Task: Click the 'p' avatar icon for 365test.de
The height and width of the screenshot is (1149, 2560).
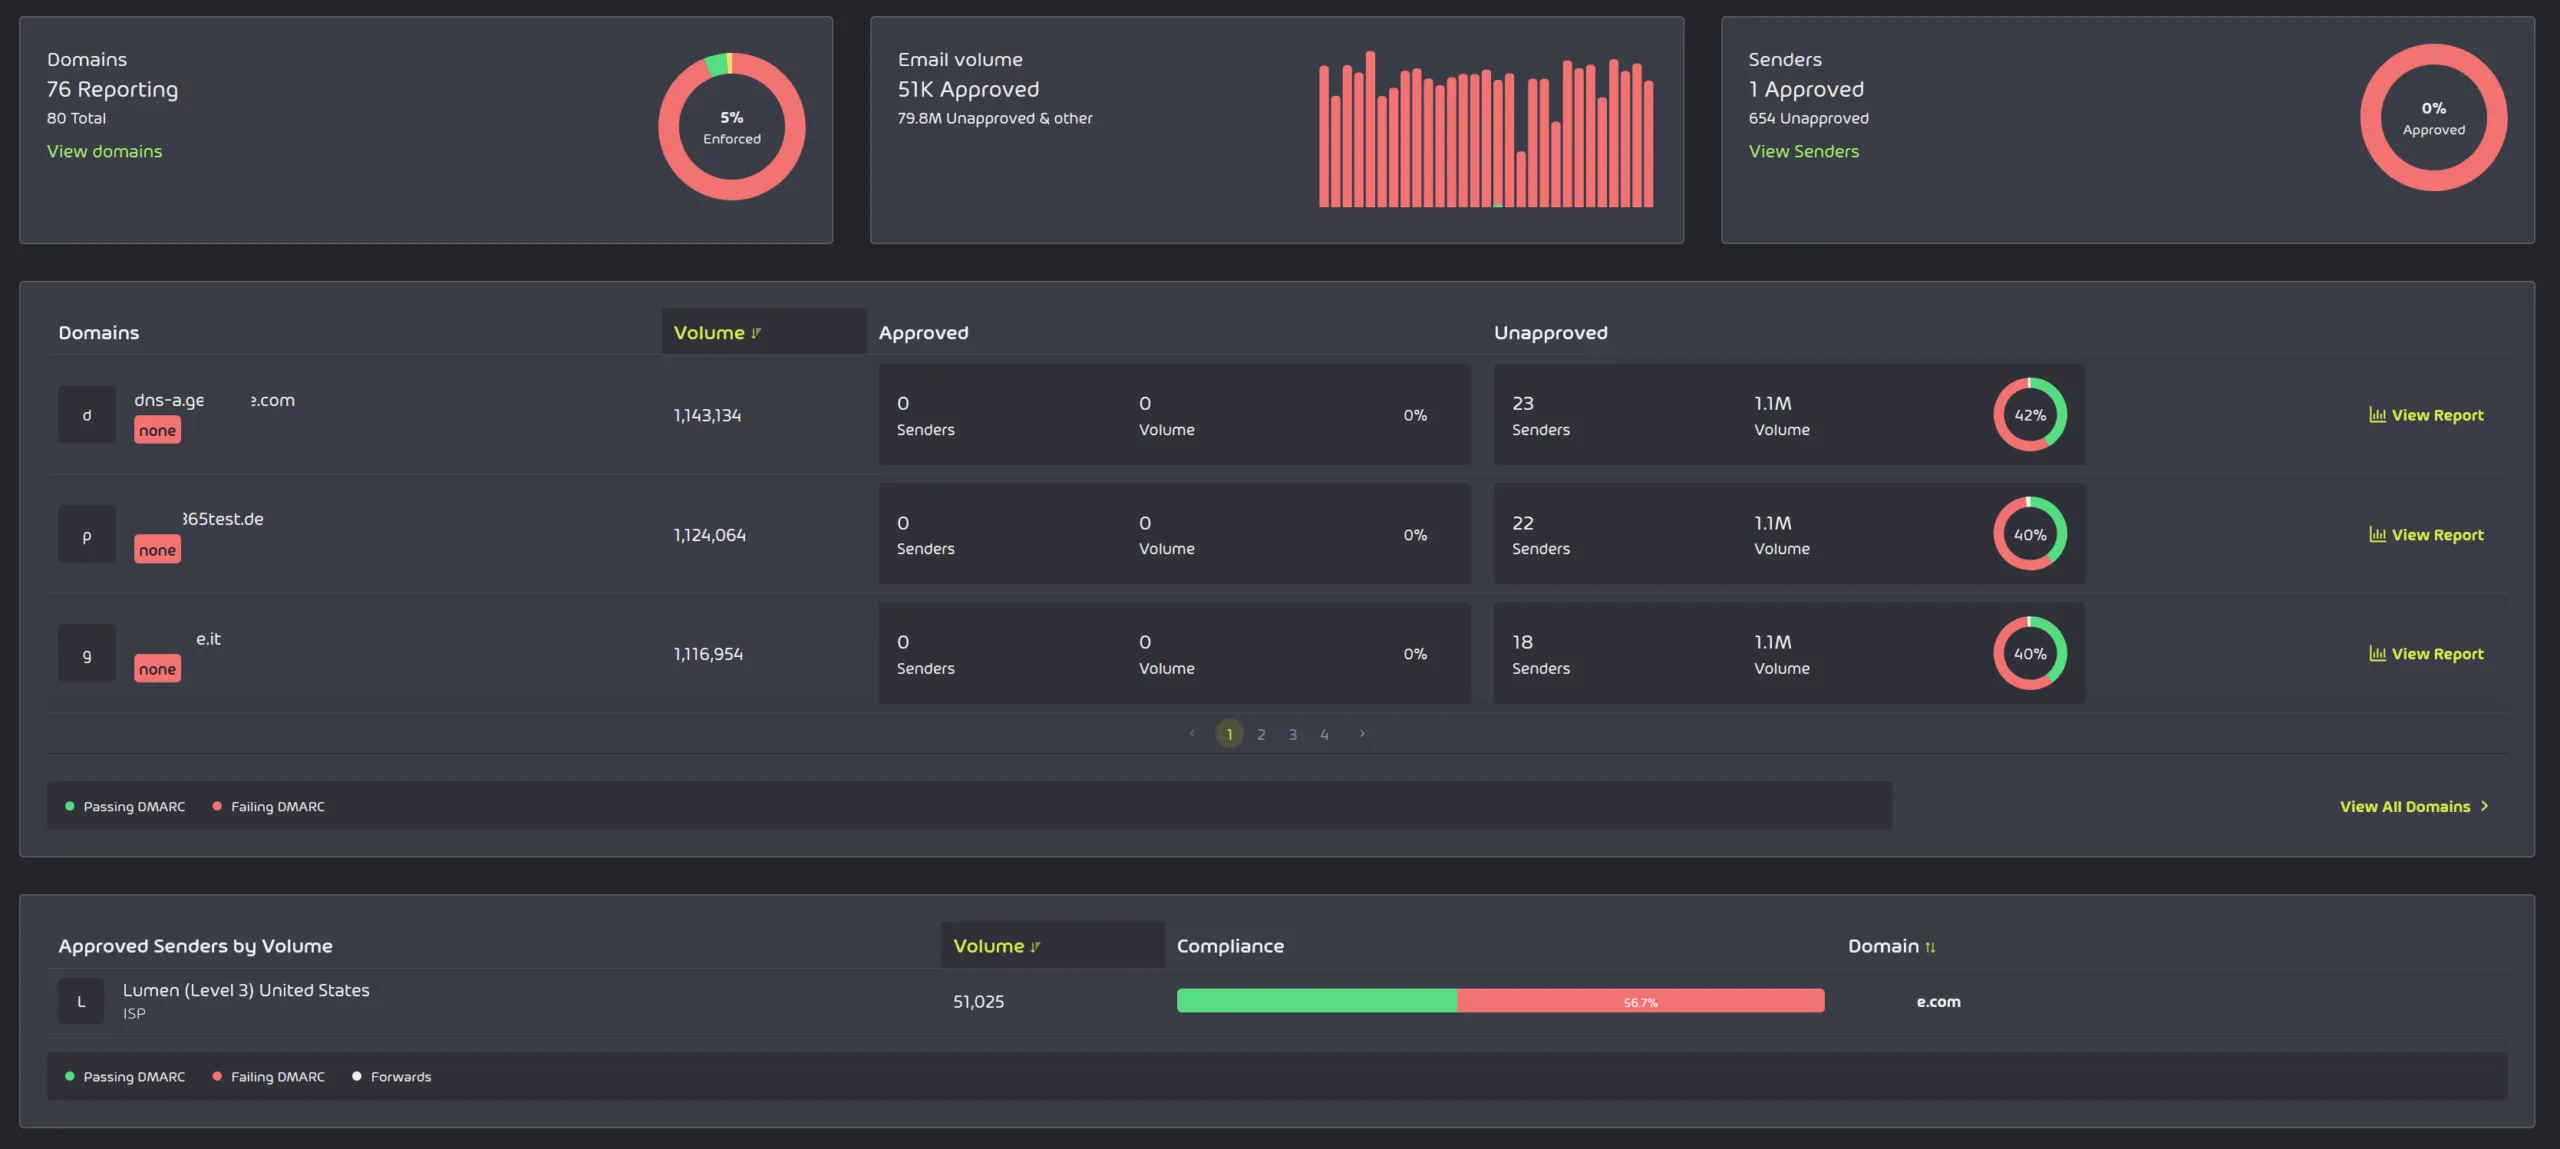Action: [x=86, y=535]
